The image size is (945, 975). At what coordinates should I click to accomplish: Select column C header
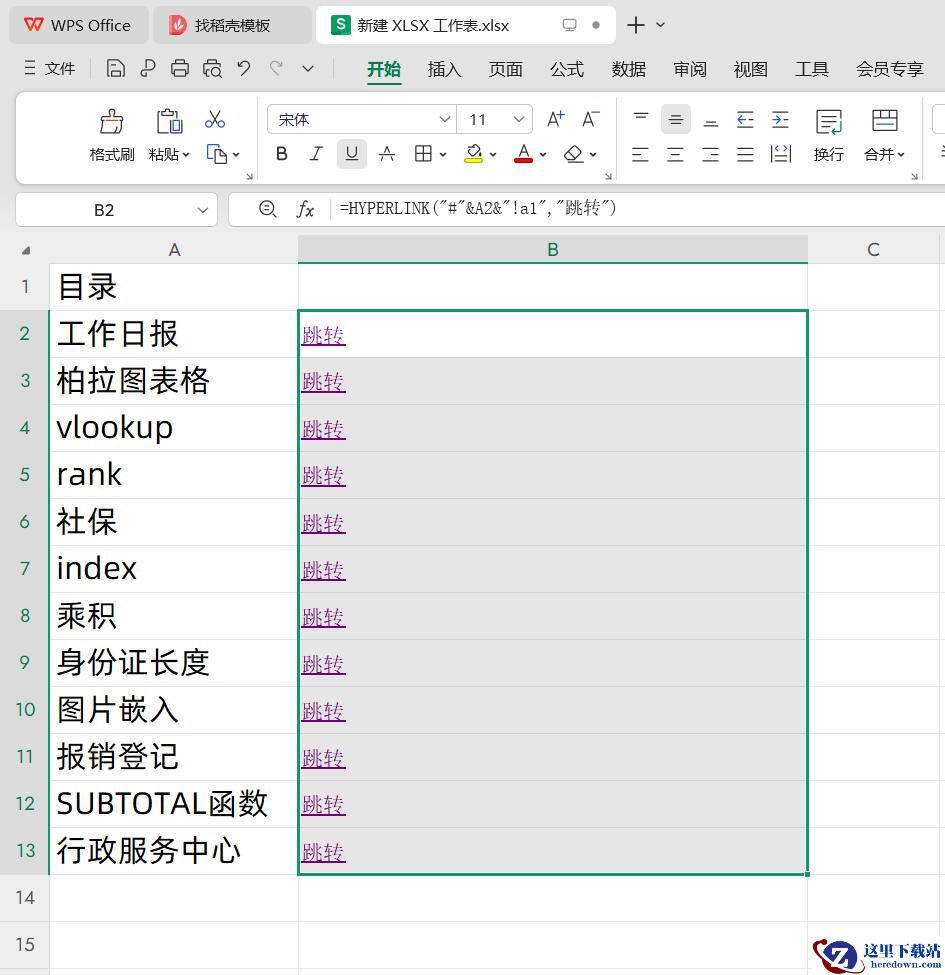(x=874, y=249)
